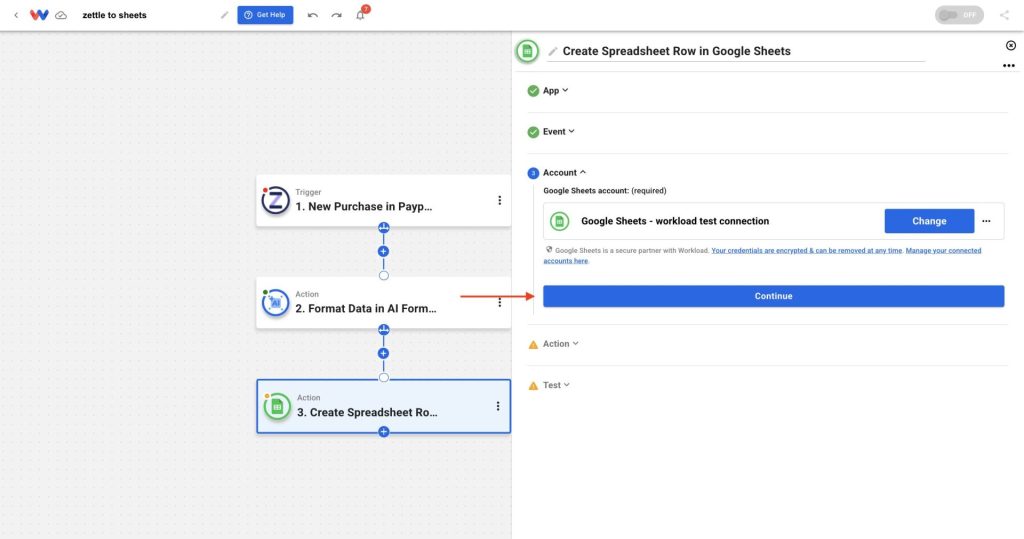Click path icon below trigger card

coord(383,227)
